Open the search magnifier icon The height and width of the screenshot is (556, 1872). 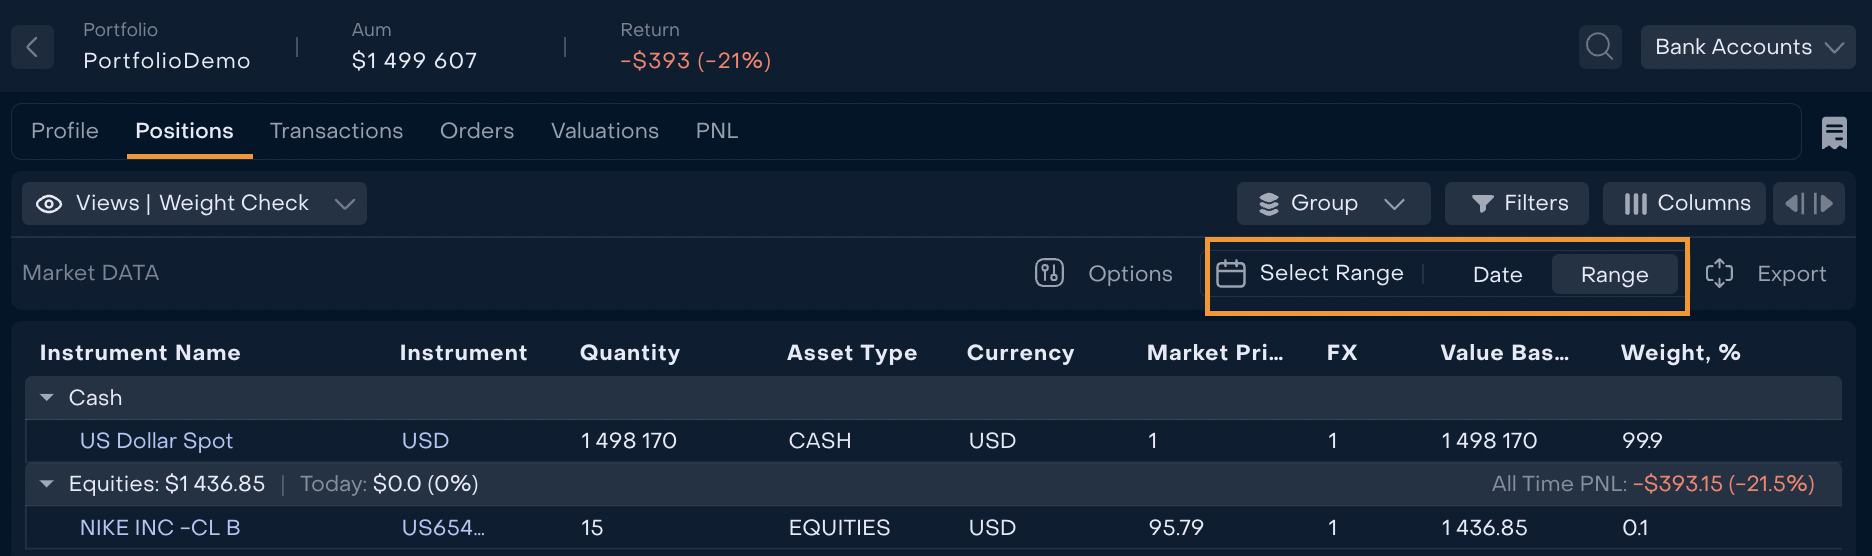(1599, 47)
